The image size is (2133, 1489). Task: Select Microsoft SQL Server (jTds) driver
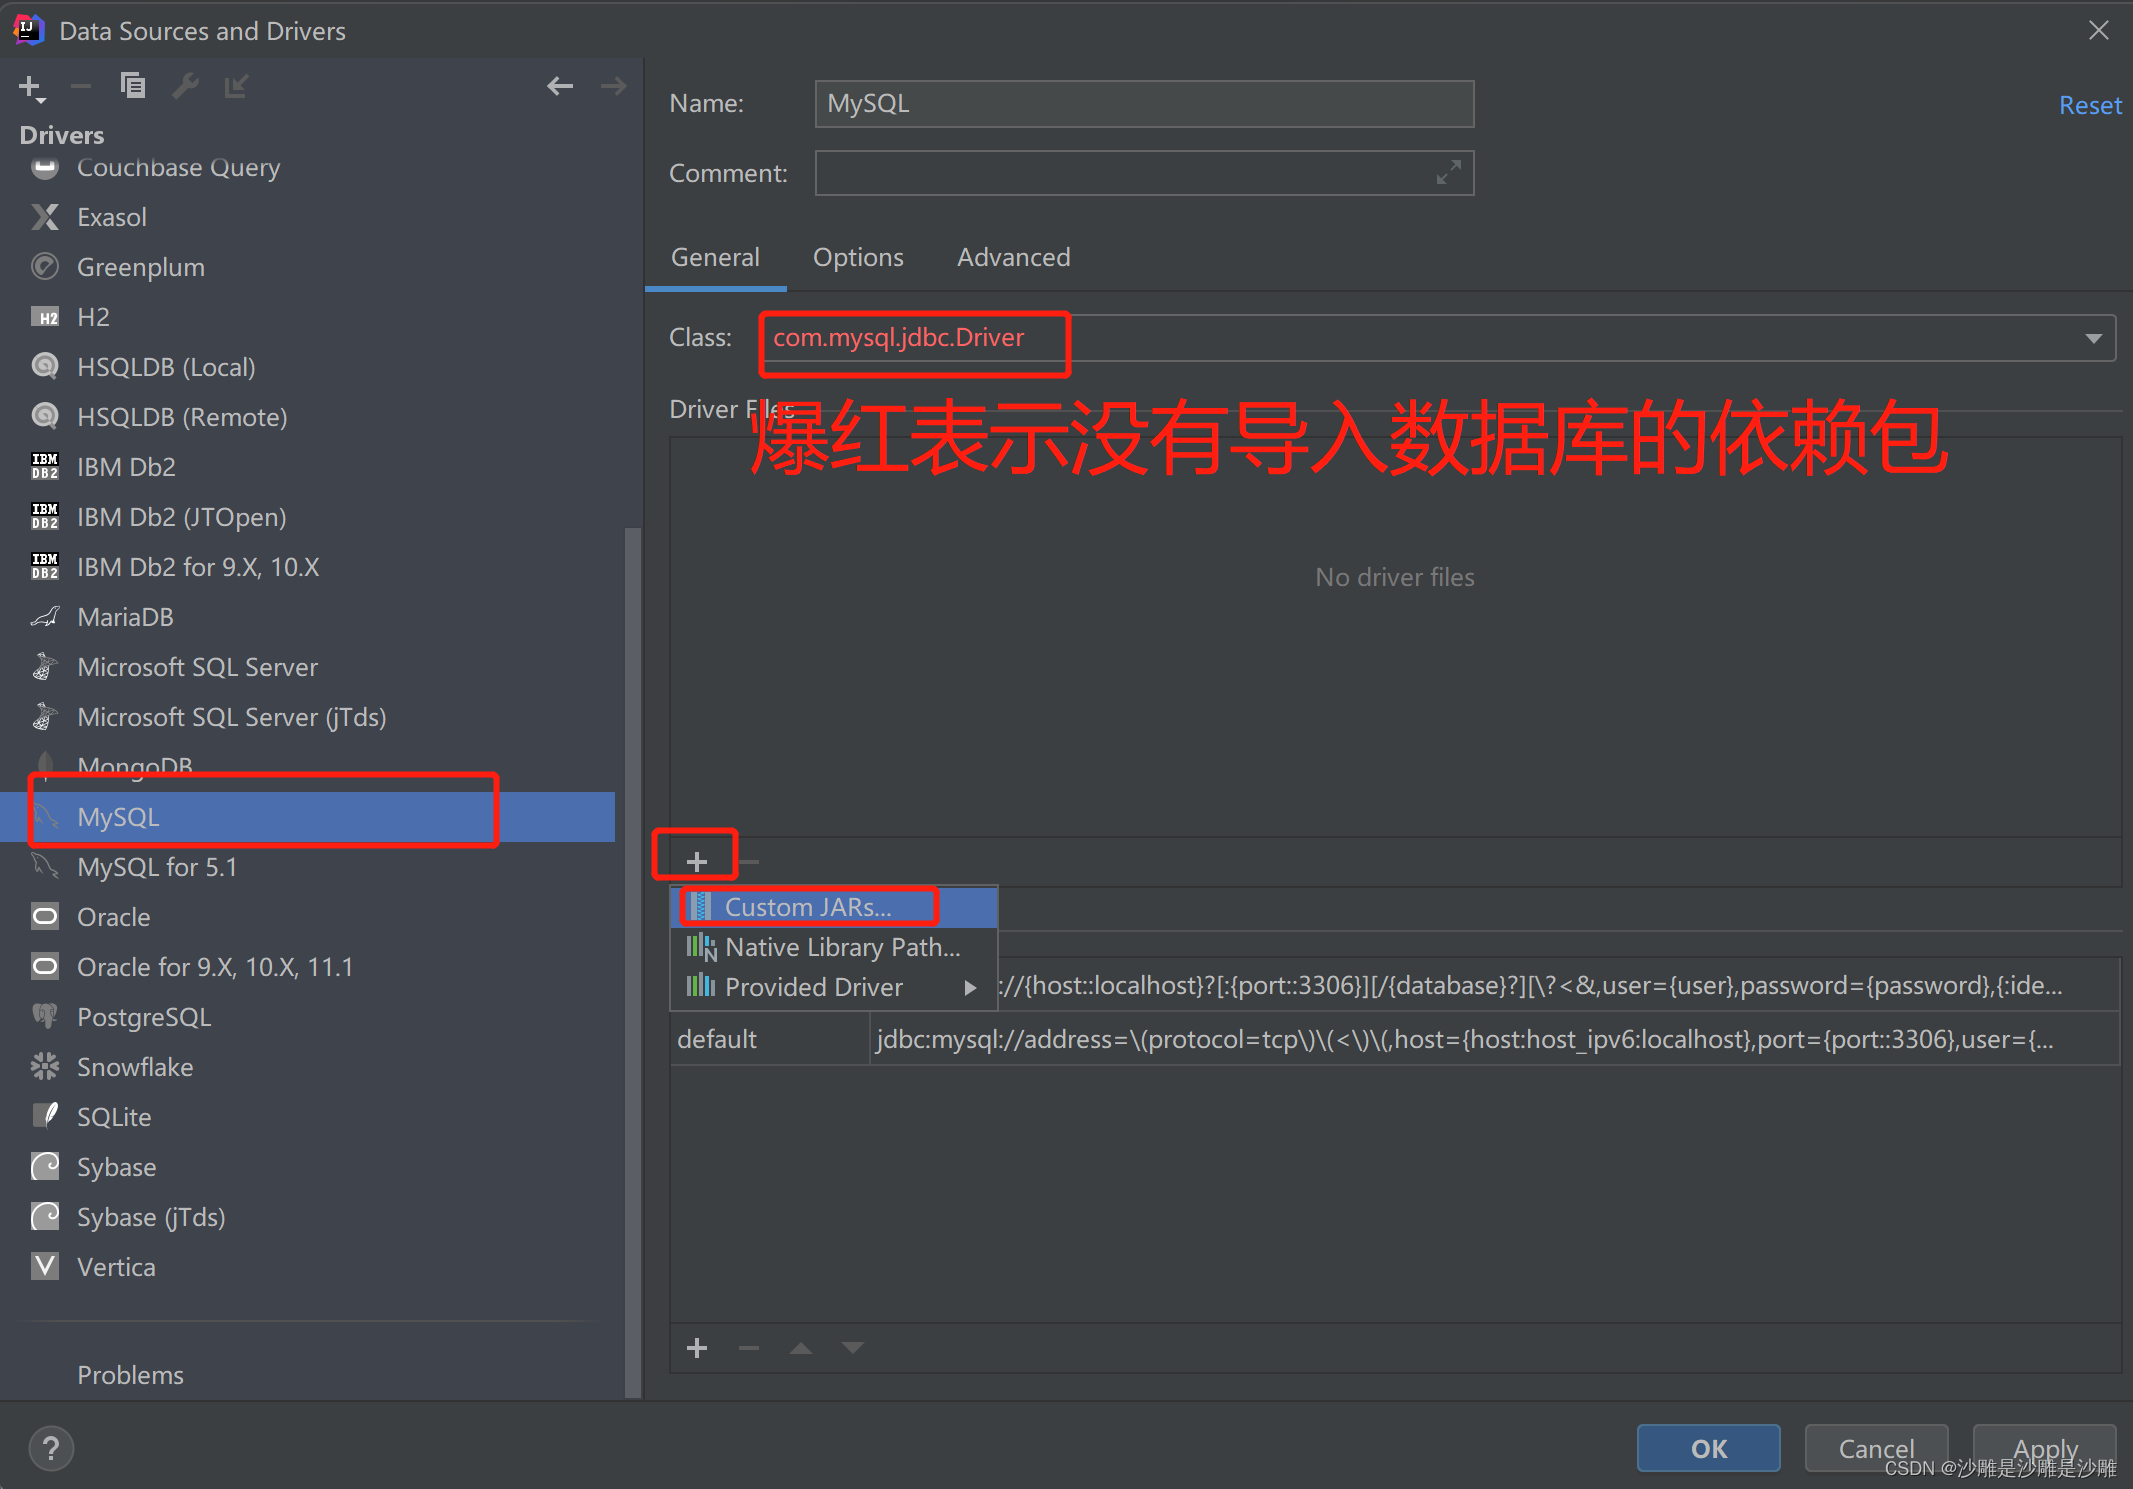tap(308, 717)
